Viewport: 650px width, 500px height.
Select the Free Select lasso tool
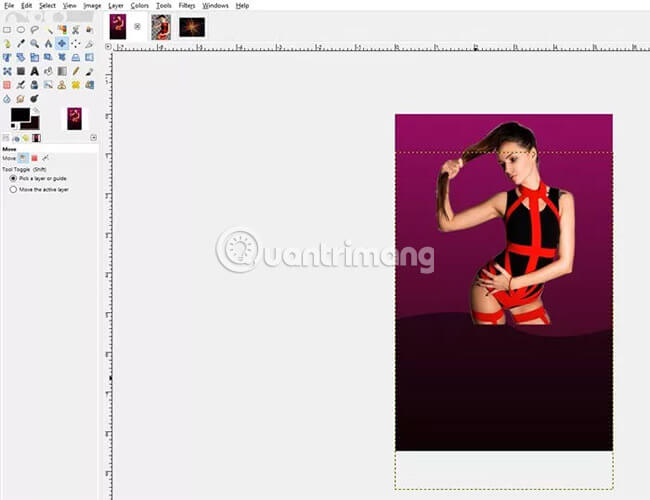point(34,30)
